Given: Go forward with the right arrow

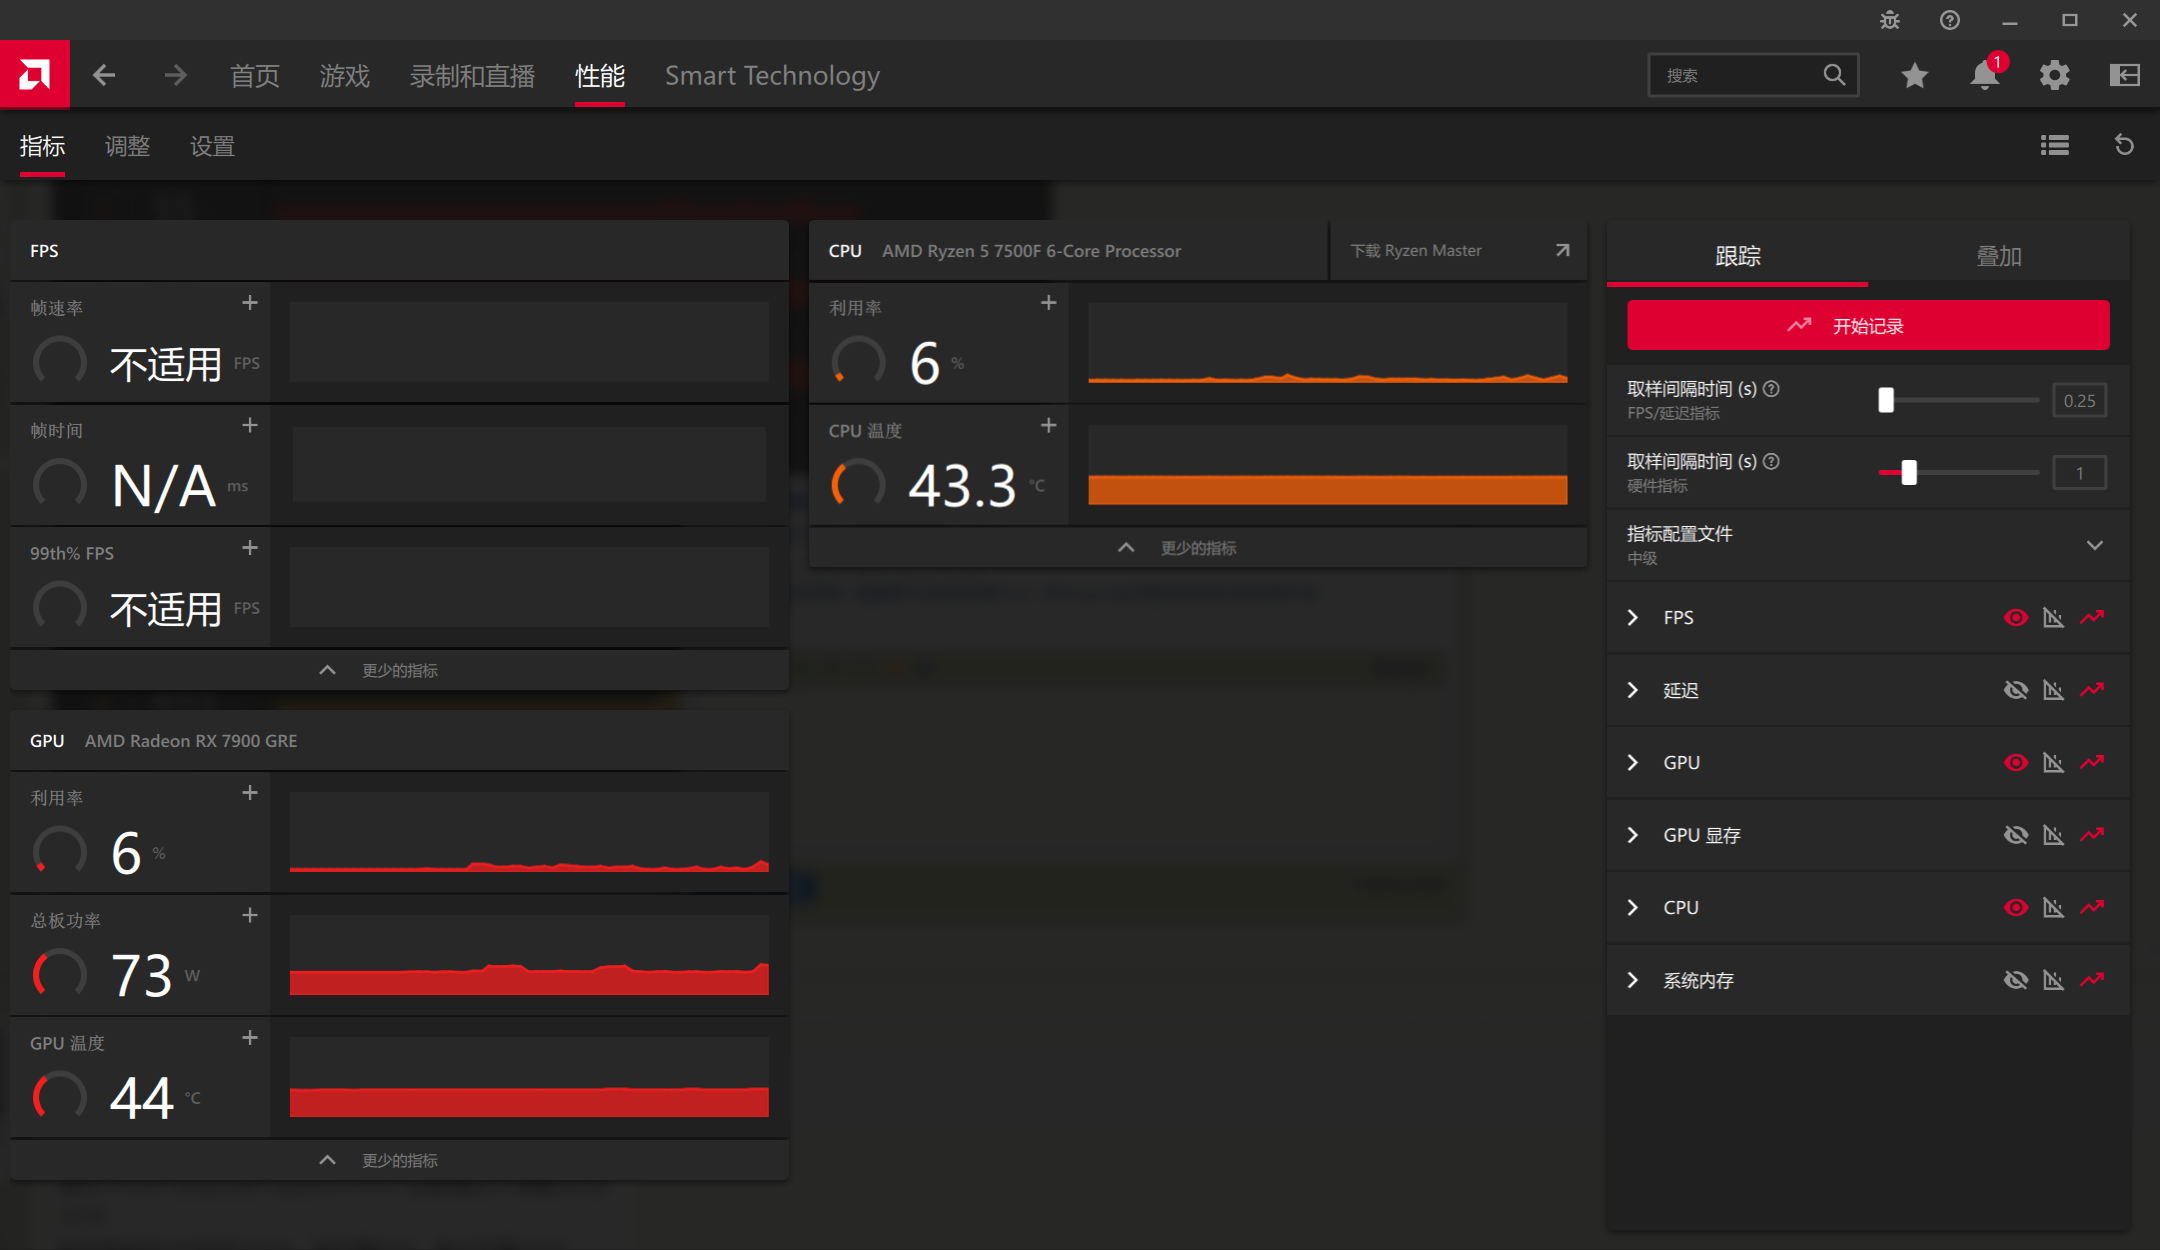Looking at the screenshot, I should pyautogui.click(x=176, y=75).
